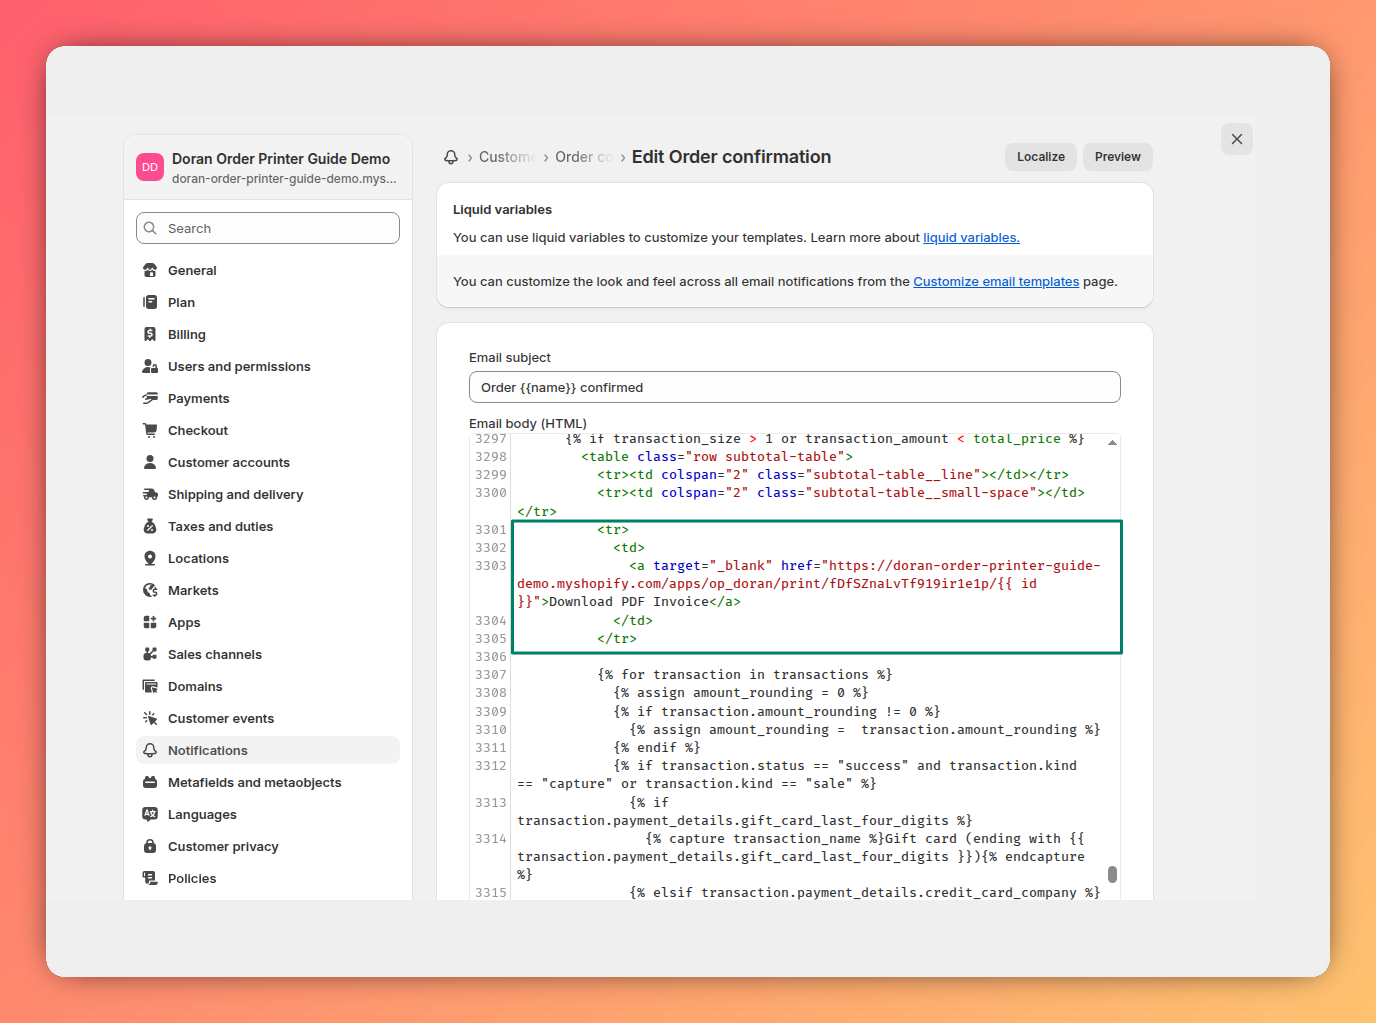The height and width of the screenshot is (1023, 1376).
Task: Click the Doran Order Printer Guide Demo store name
Action: (x=281, y=159)
